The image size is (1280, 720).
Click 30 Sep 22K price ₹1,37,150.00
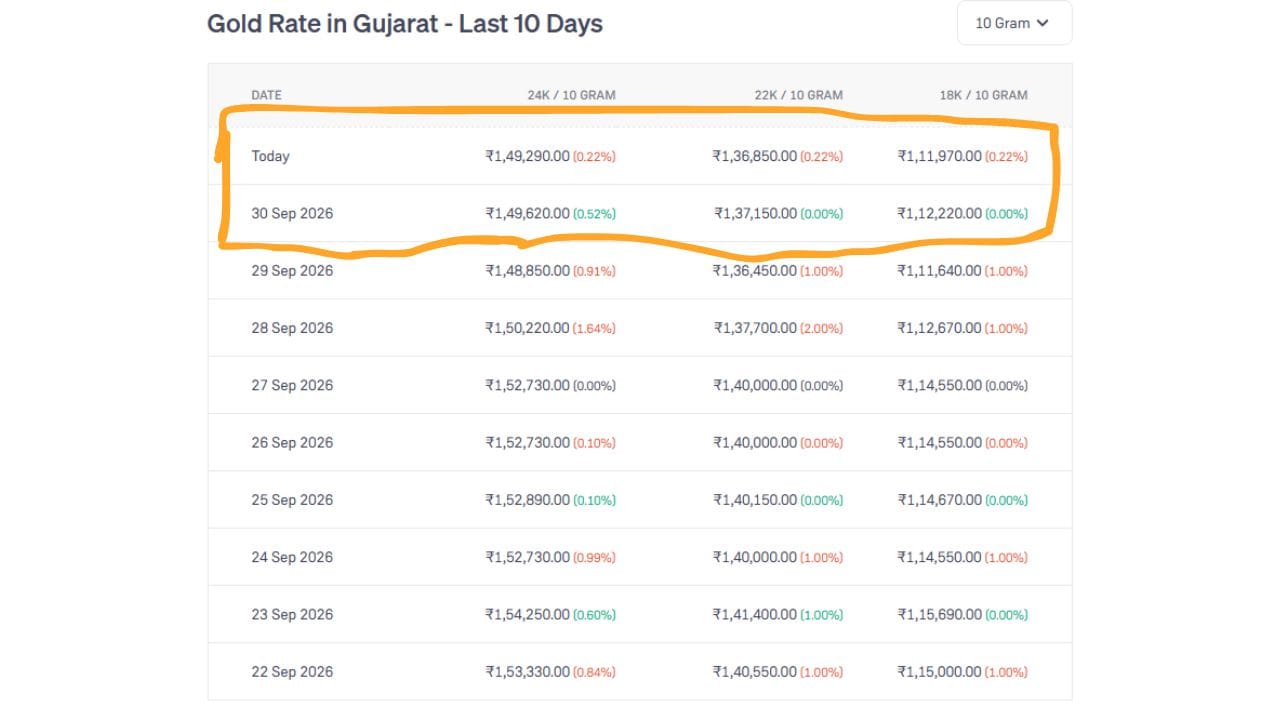[755, 213]
